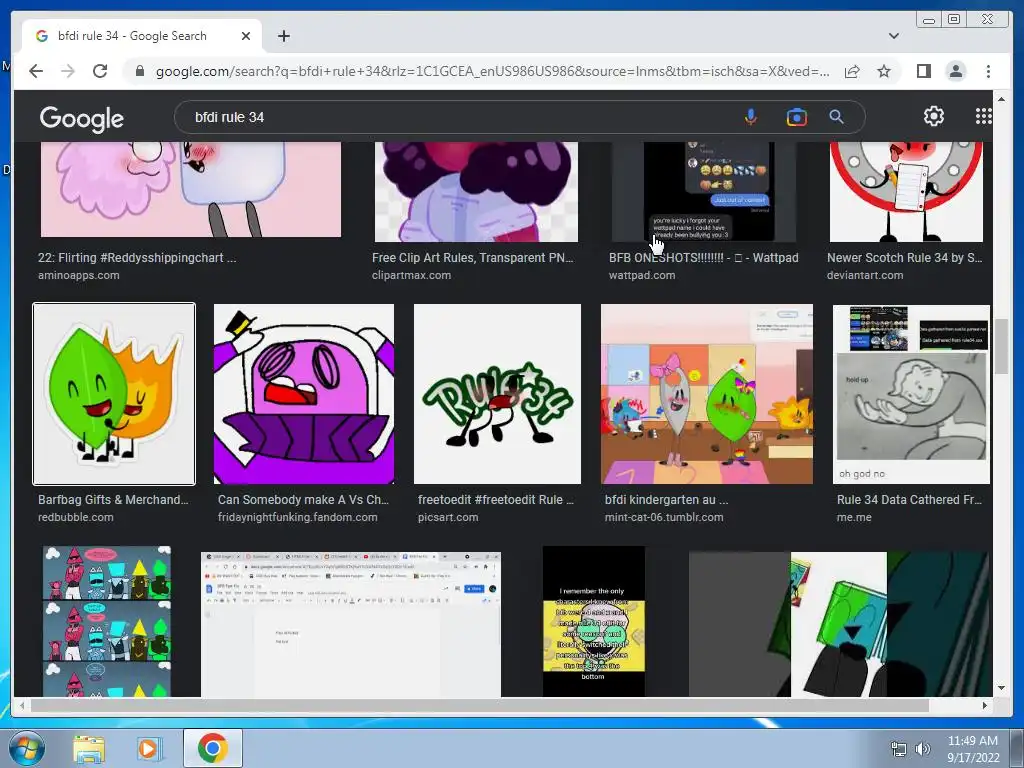Click the Google logo
This screenshot has width=1024, height=768.
click(x=82, y=118)
